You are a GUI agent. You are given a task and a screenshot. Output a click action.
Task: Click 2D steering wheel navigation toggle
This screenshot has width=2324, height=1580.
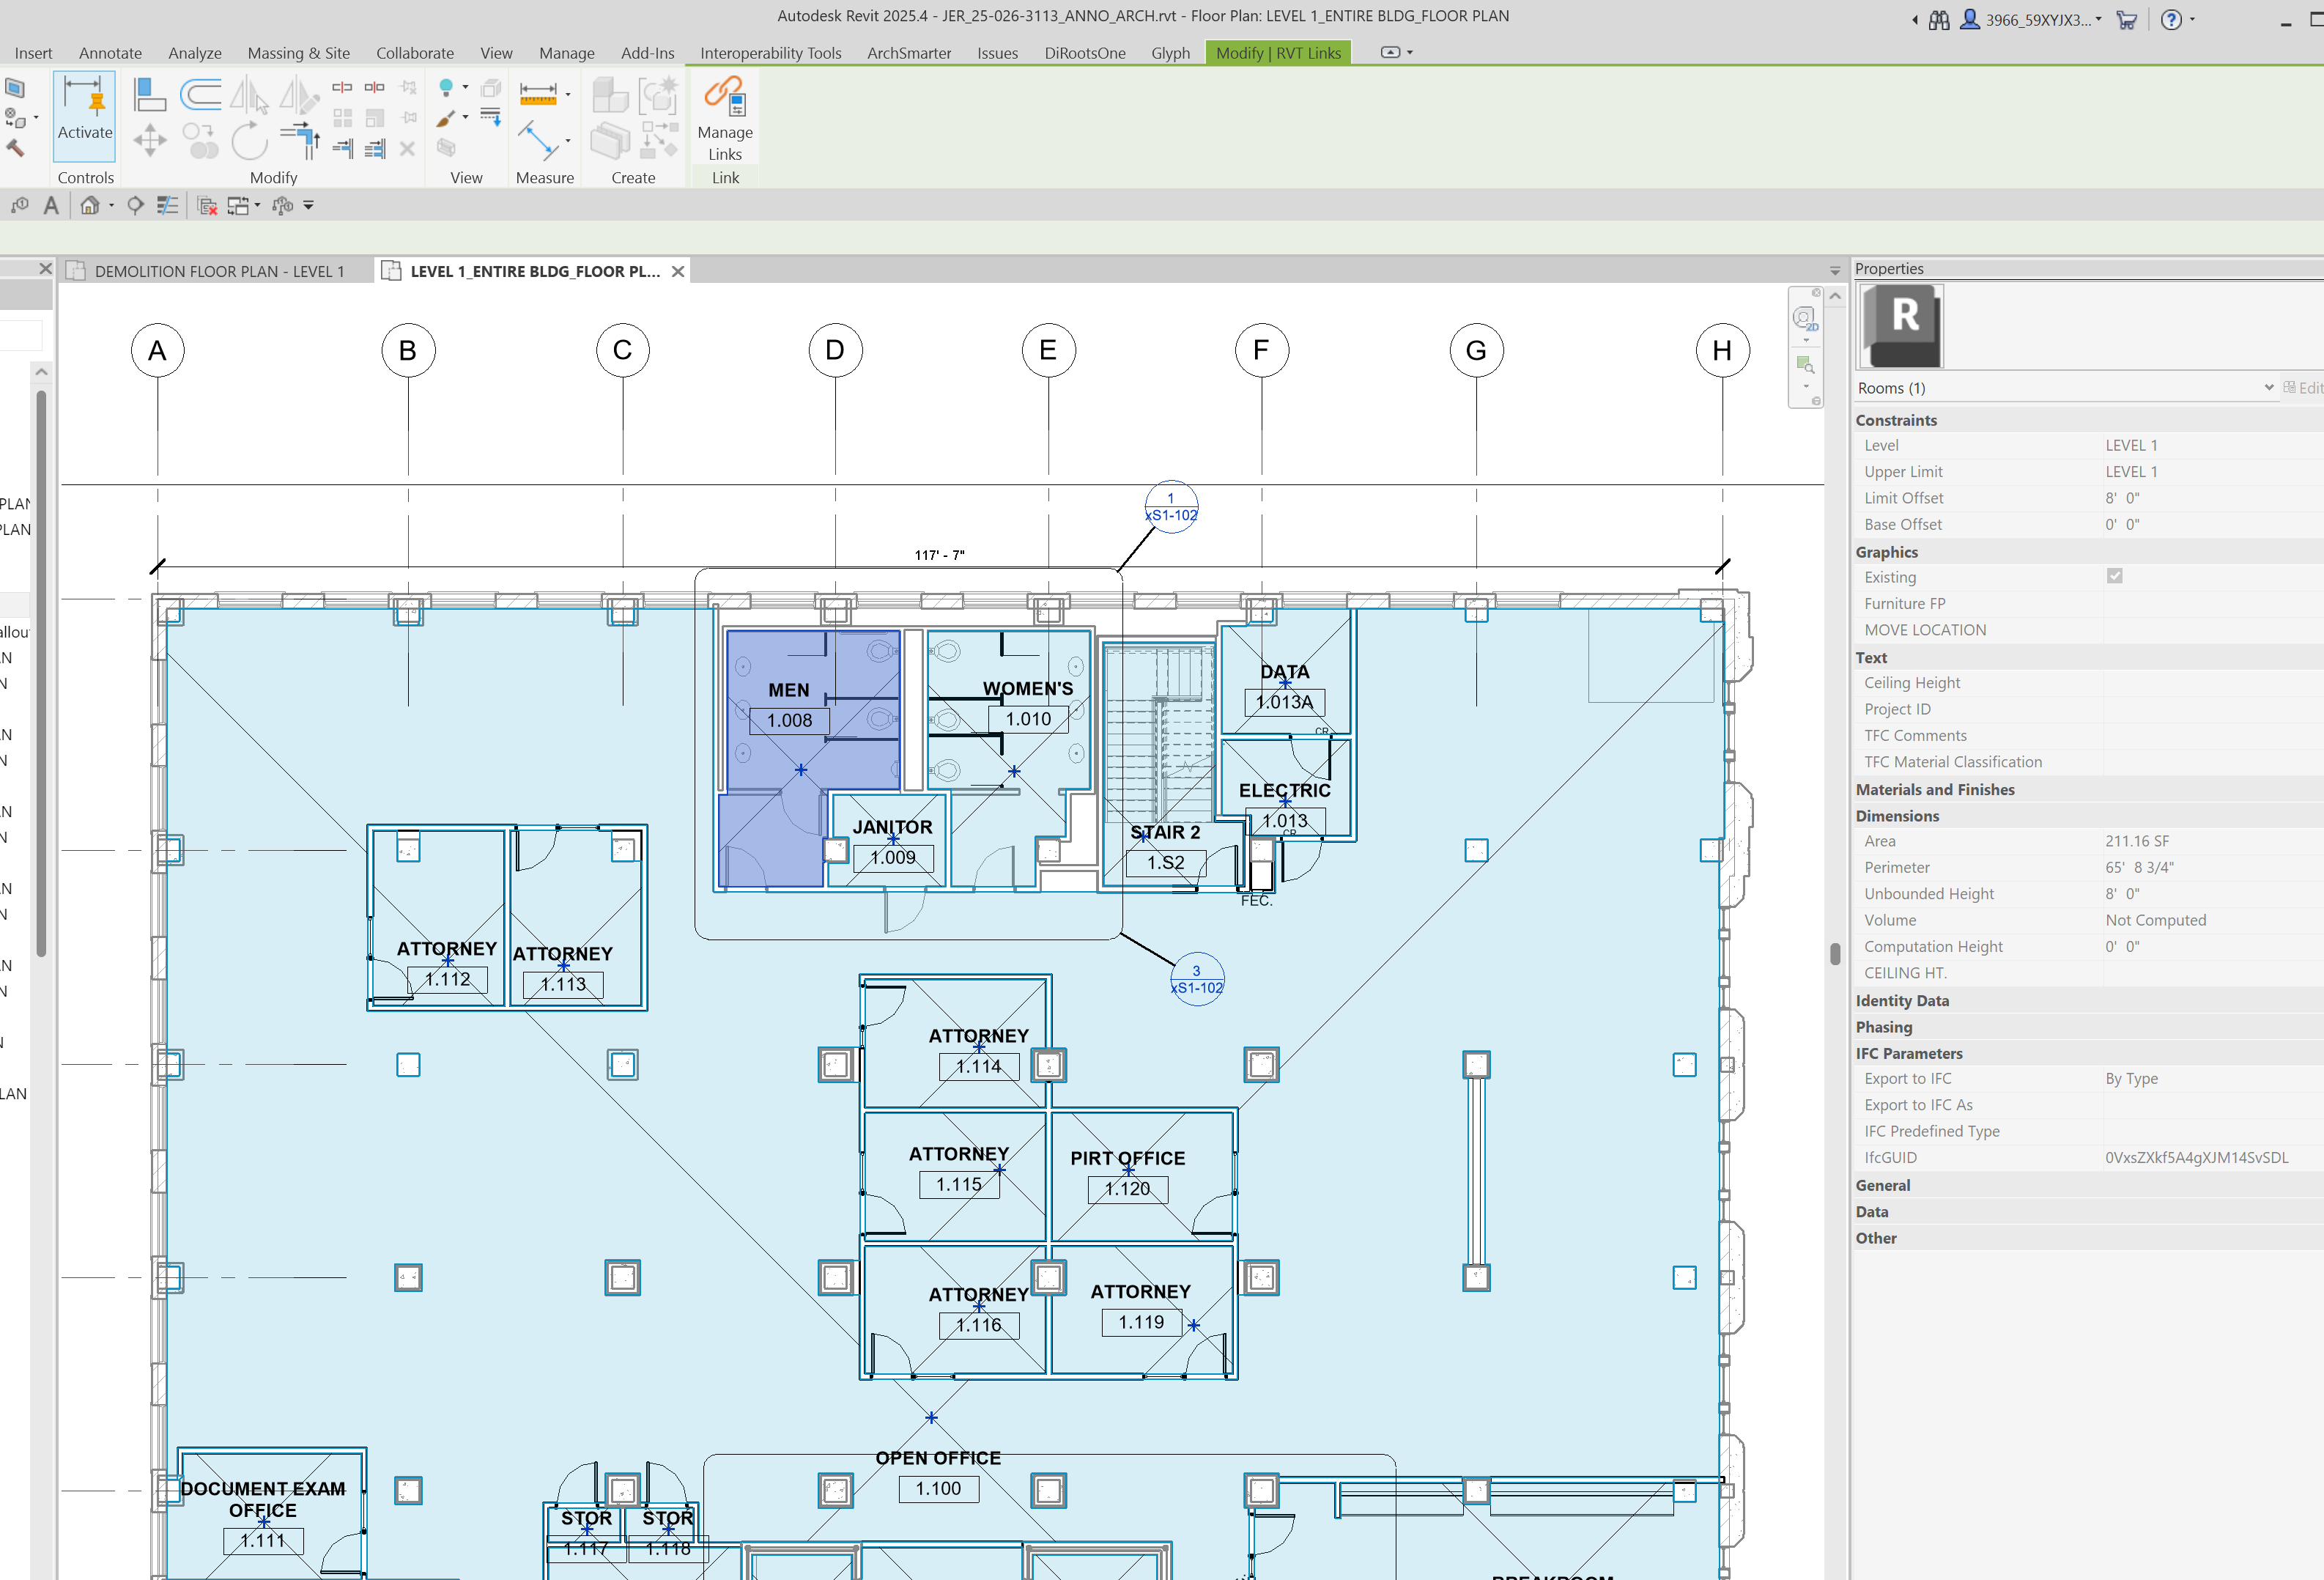tap(1805, 319)
